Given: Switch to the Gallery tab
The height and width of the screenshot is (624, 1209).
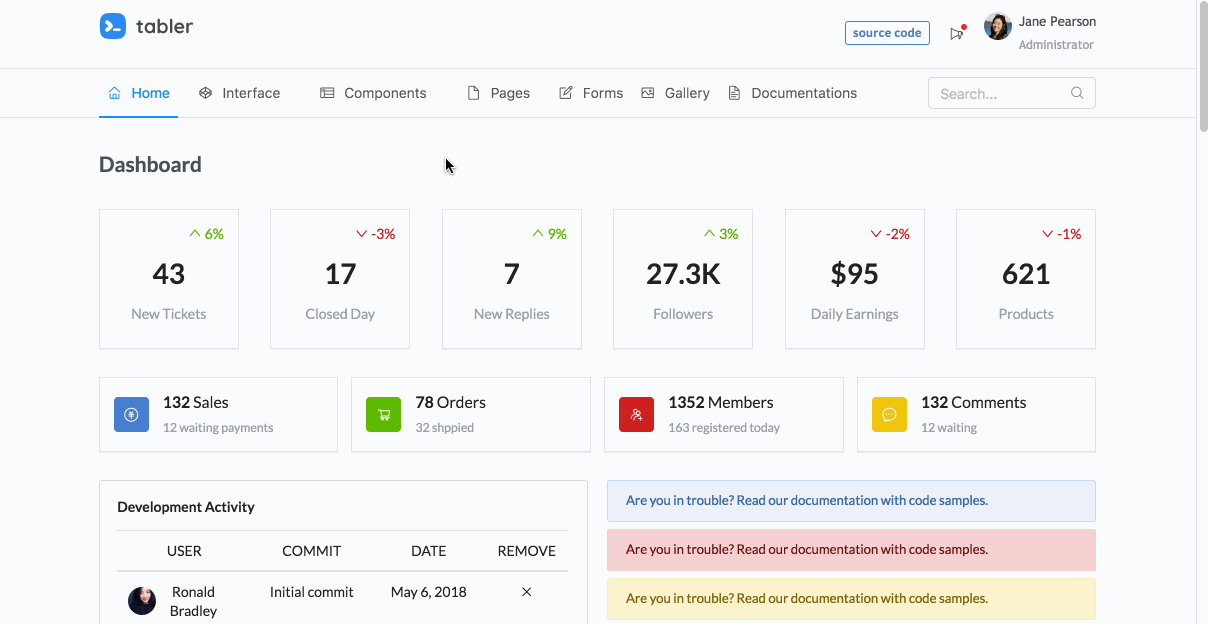Looking at the screenshot, I should 675,93.
